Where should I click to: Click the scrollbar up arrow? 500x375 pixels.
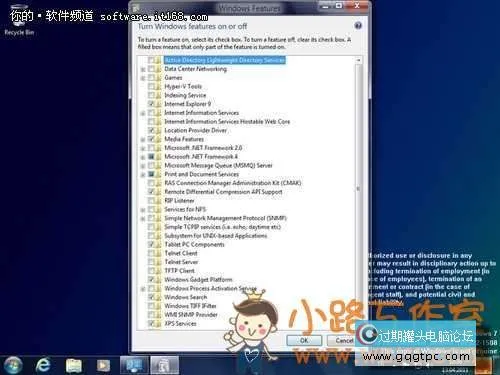tap(359, 60)
